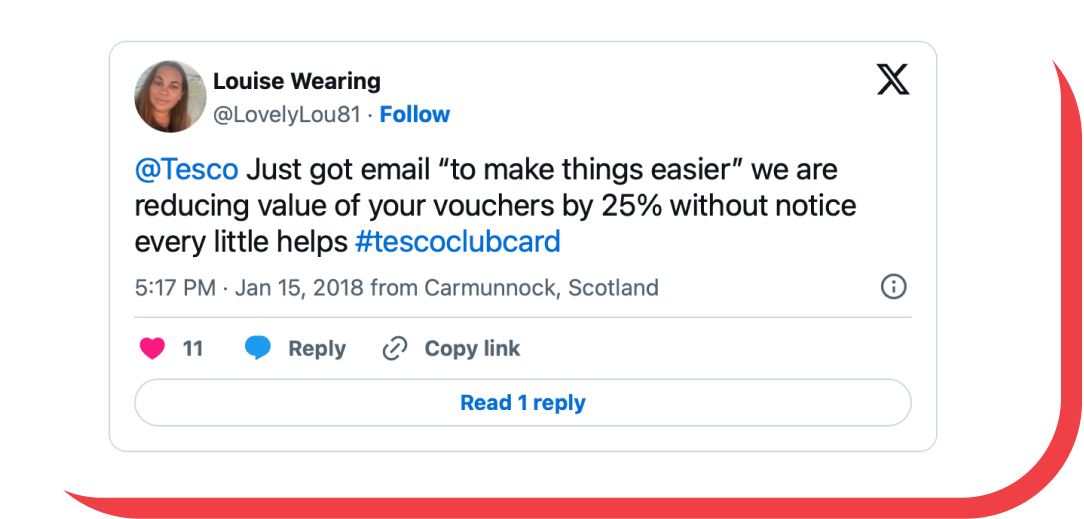The image size is (1084, 519).
Task: Open the 5:17 PM Jan 15, 2018 timestamp
Action: (x=248, y=288)
